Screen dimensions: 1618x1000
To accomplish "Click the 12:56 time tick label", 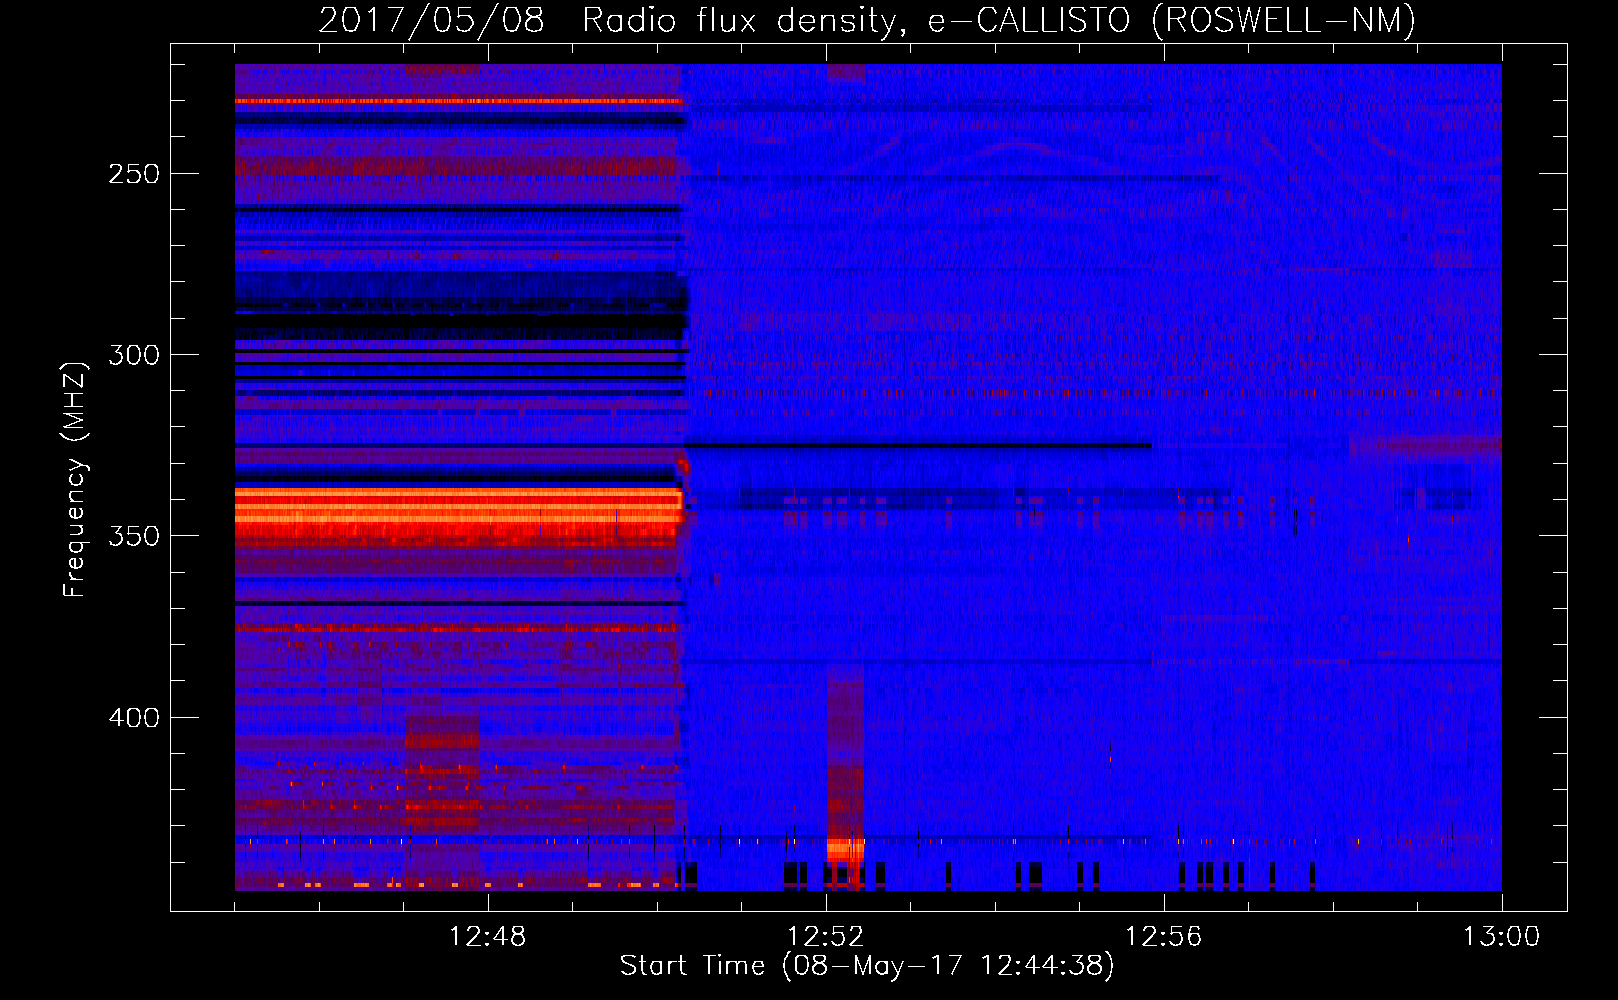I will click(x=1163, y=937).
